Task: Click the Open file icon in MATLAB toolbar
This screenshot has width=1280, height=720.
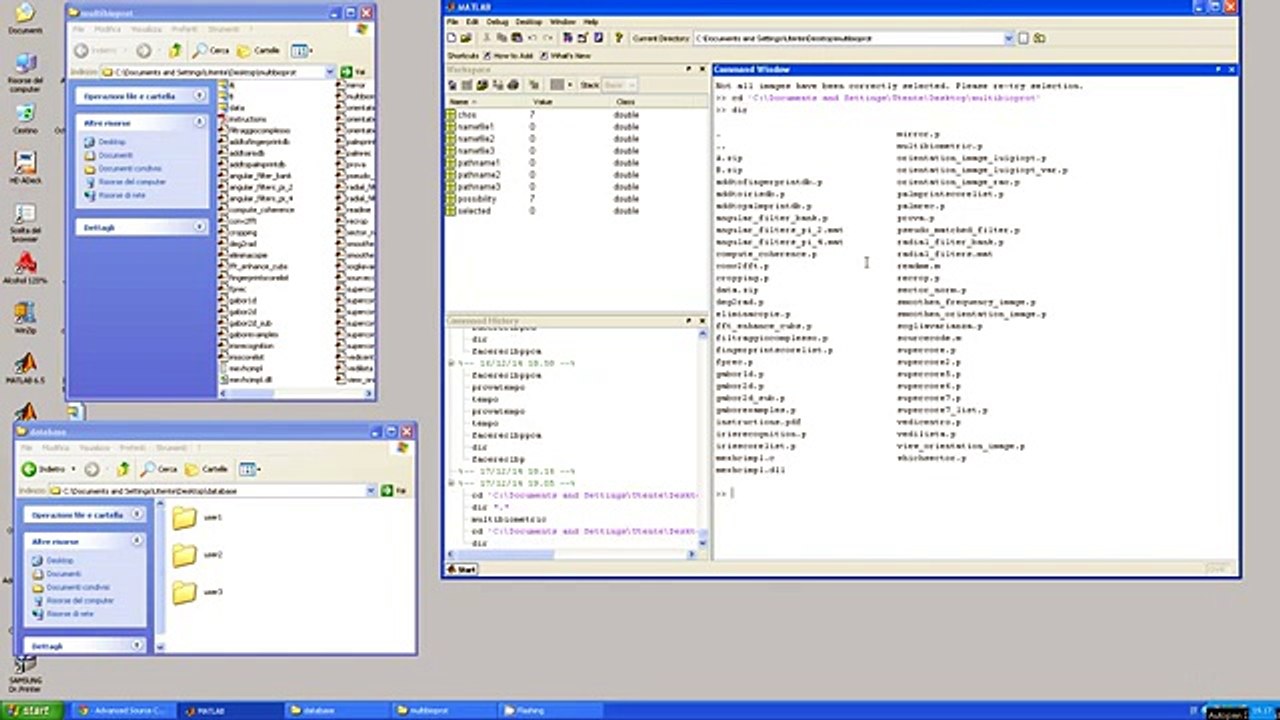Action: [x=466, y=38]
